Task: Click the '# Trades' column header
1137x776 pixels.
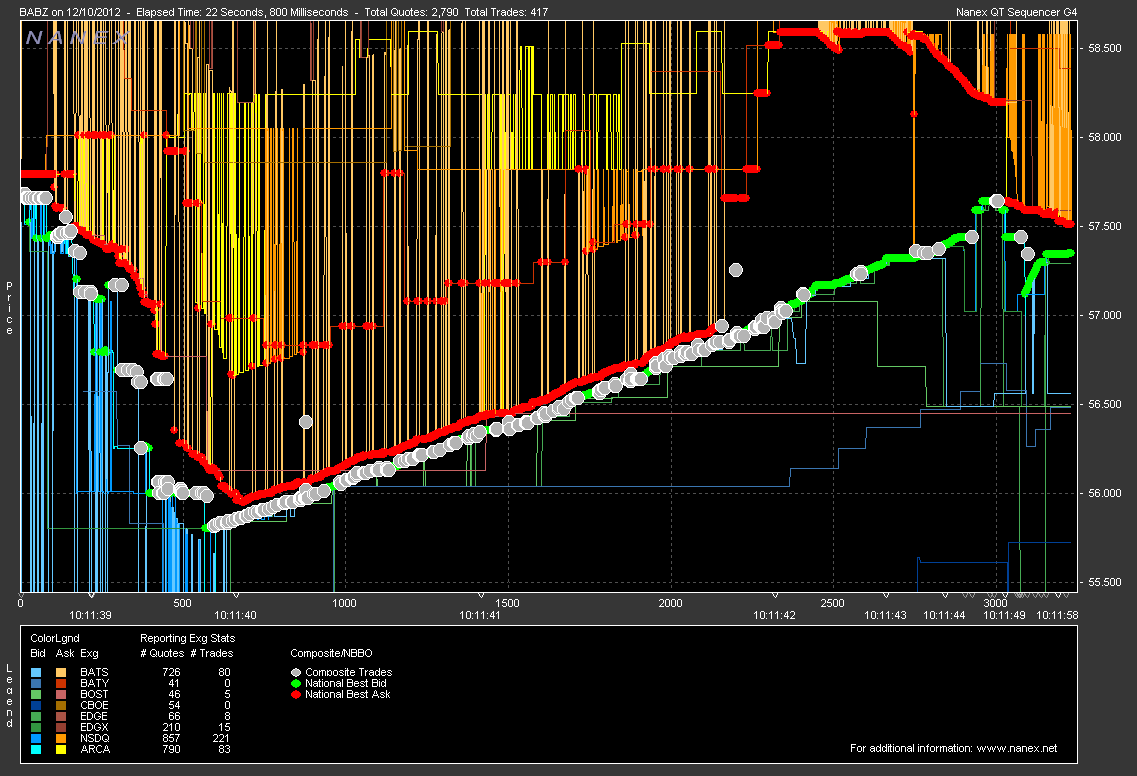Action: click(212, 653)
